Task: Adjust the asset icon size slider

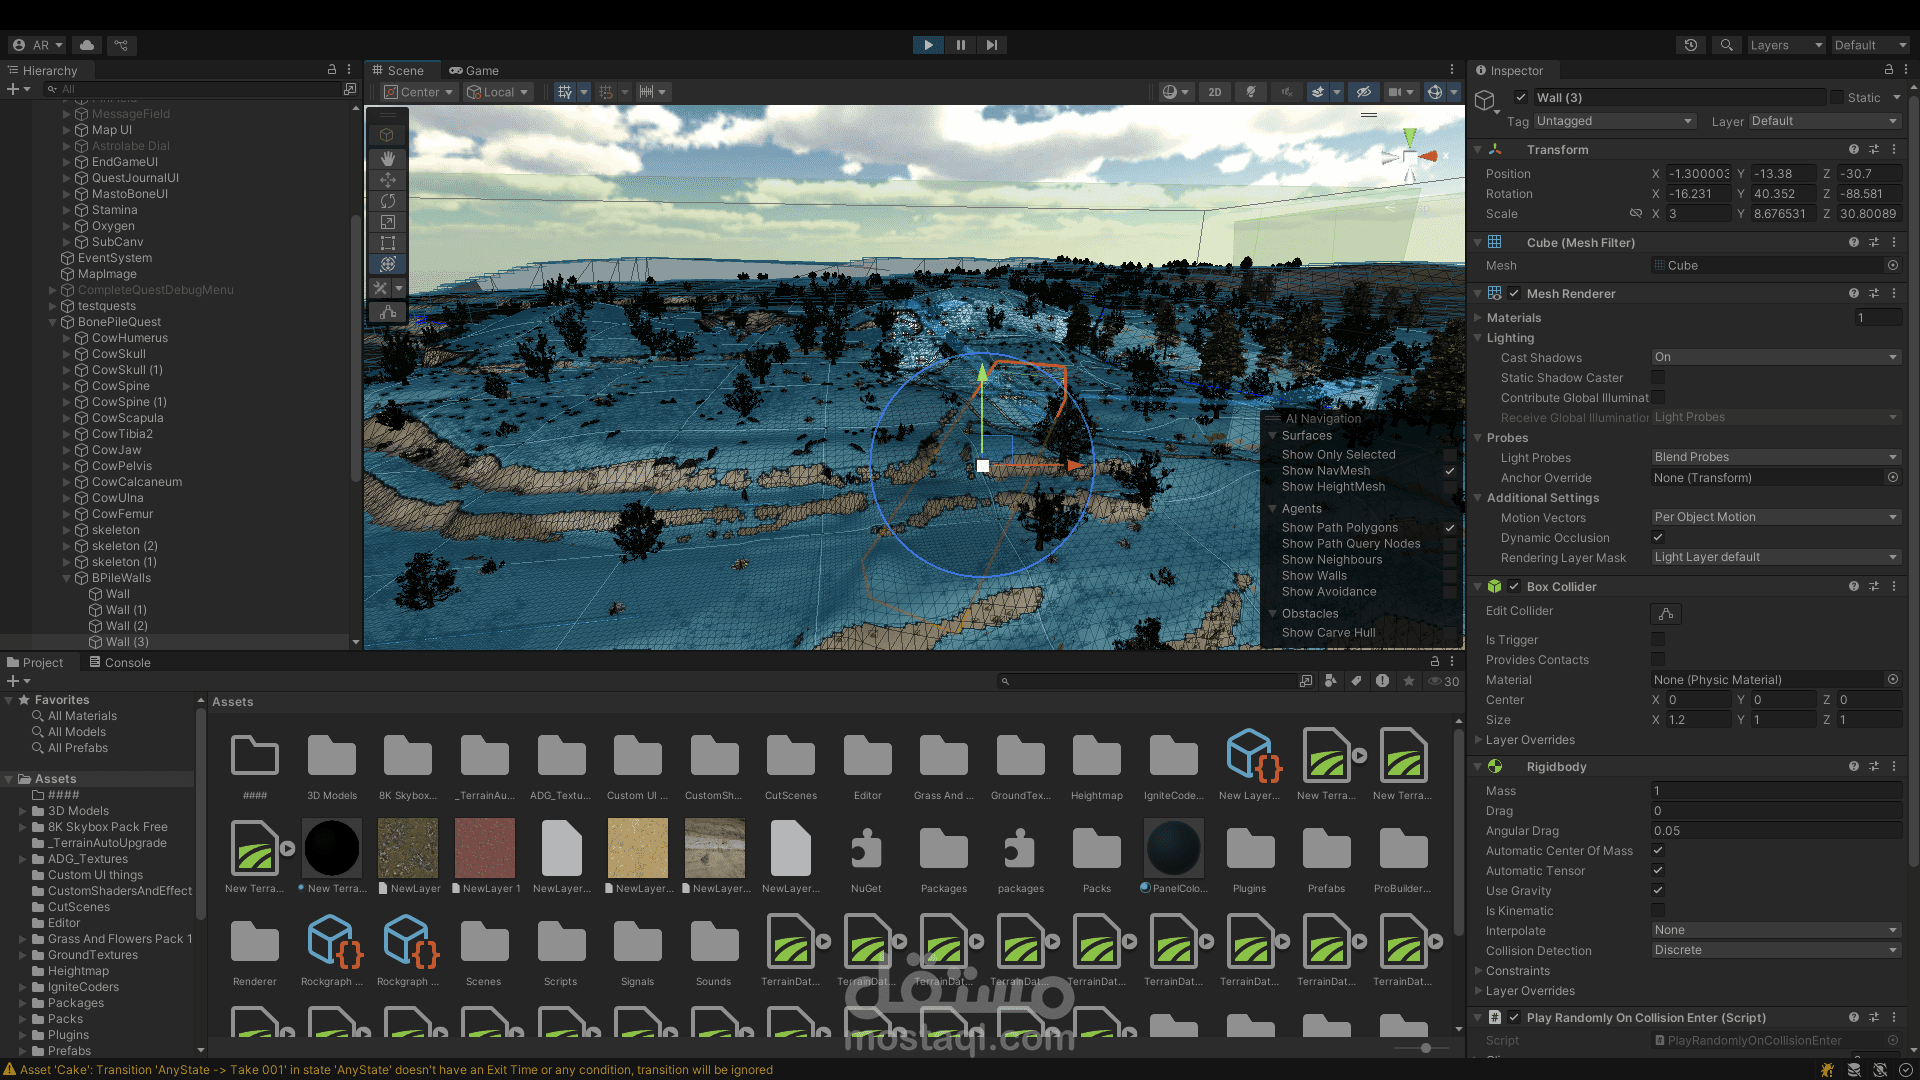Action: click(1426, 1047)
